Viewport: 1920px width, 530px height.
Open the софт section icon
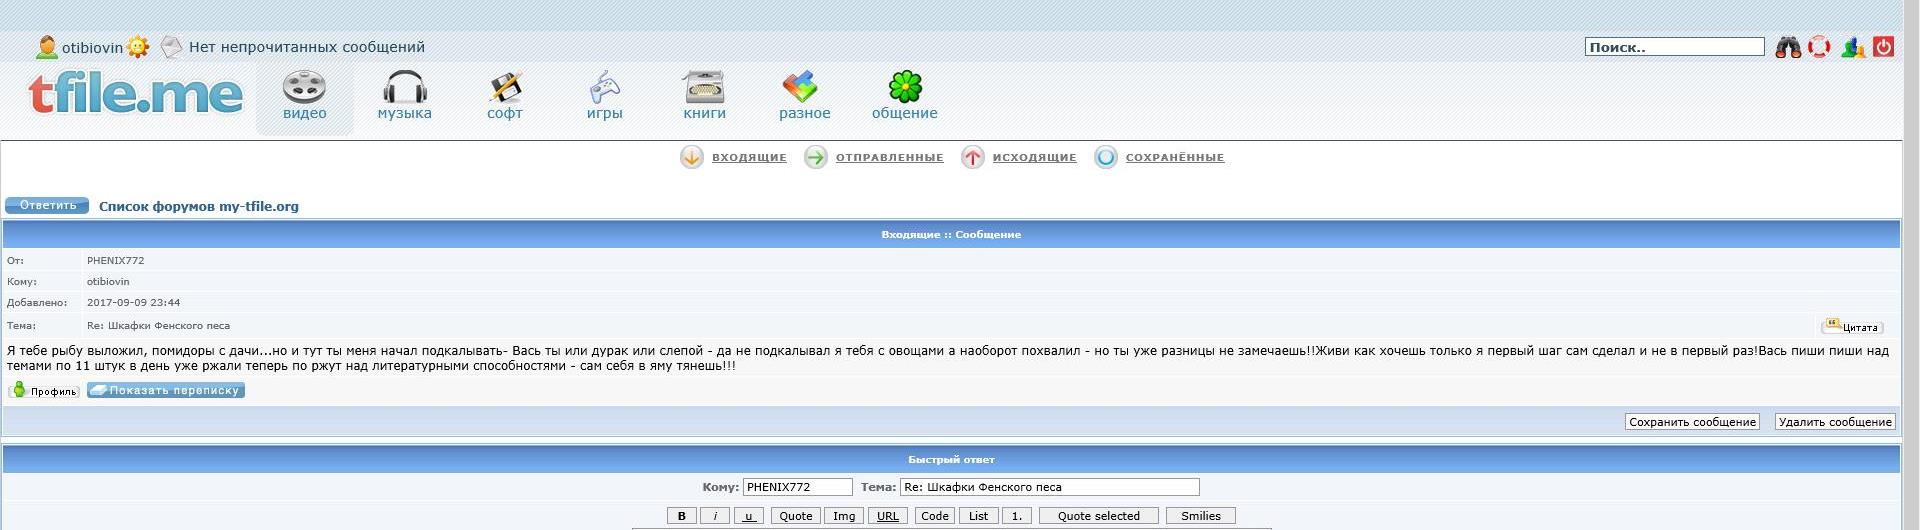click(505, 87)
